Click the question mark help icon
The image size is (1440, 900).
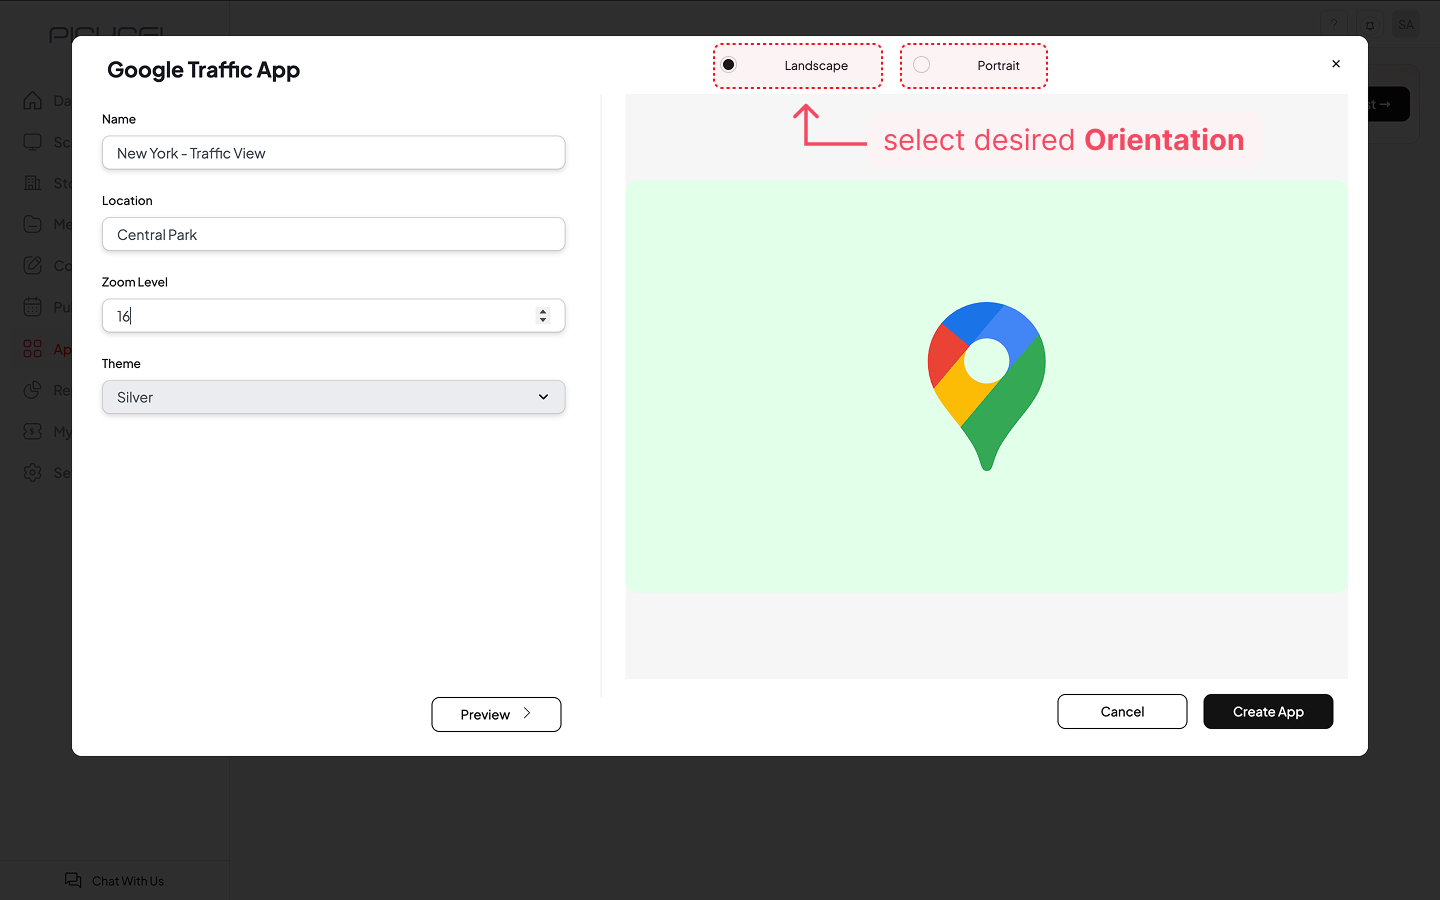coord(1333,25)
